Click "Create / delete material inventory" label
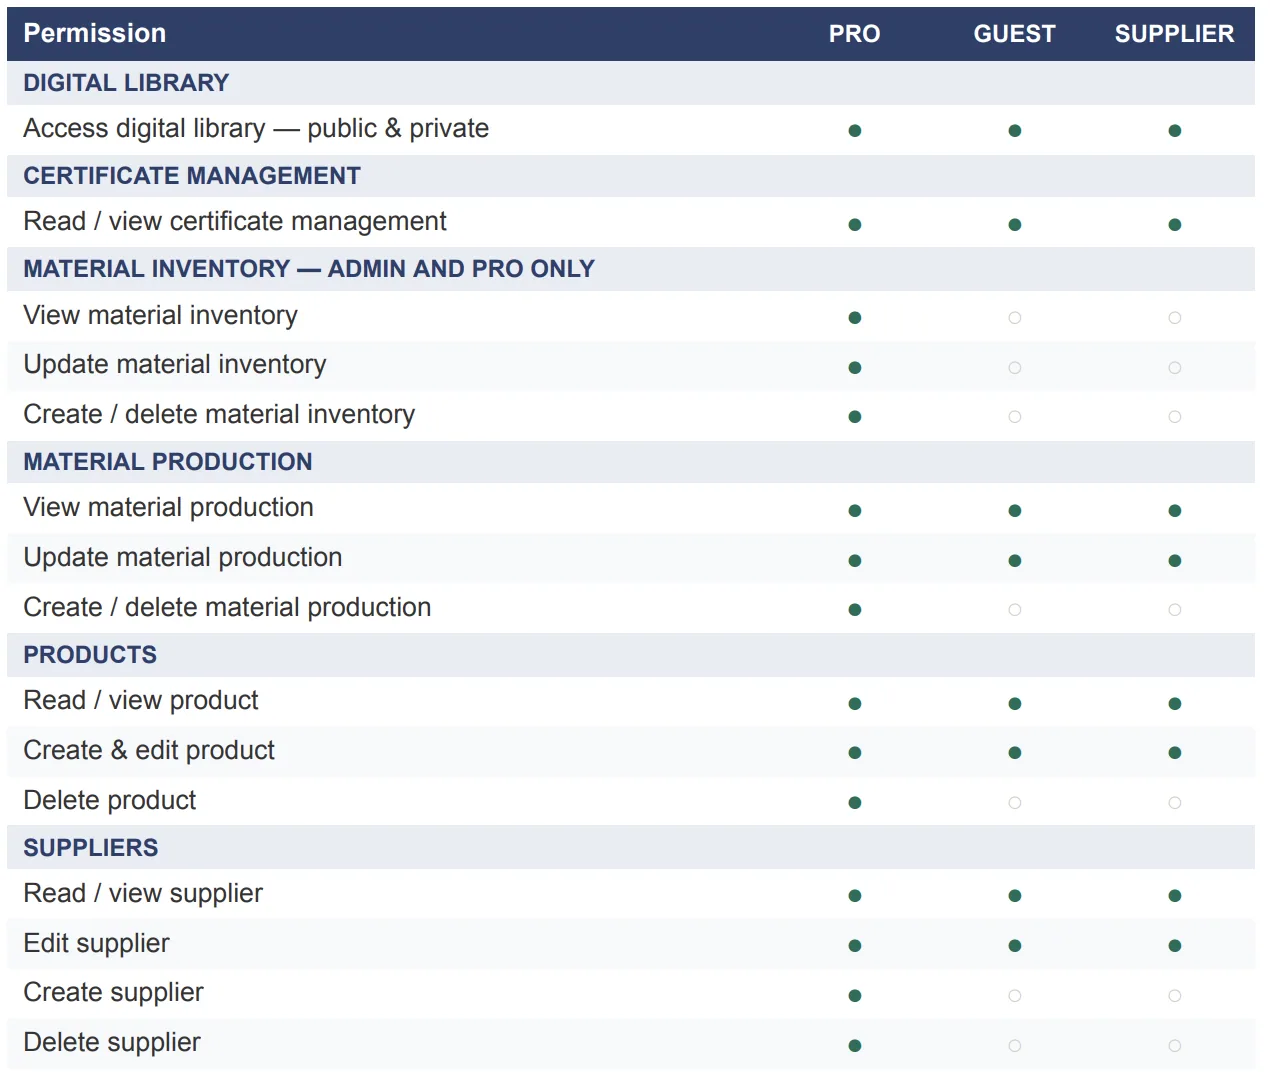Viewport: 1272px width, 1080px height. point(219,415)
